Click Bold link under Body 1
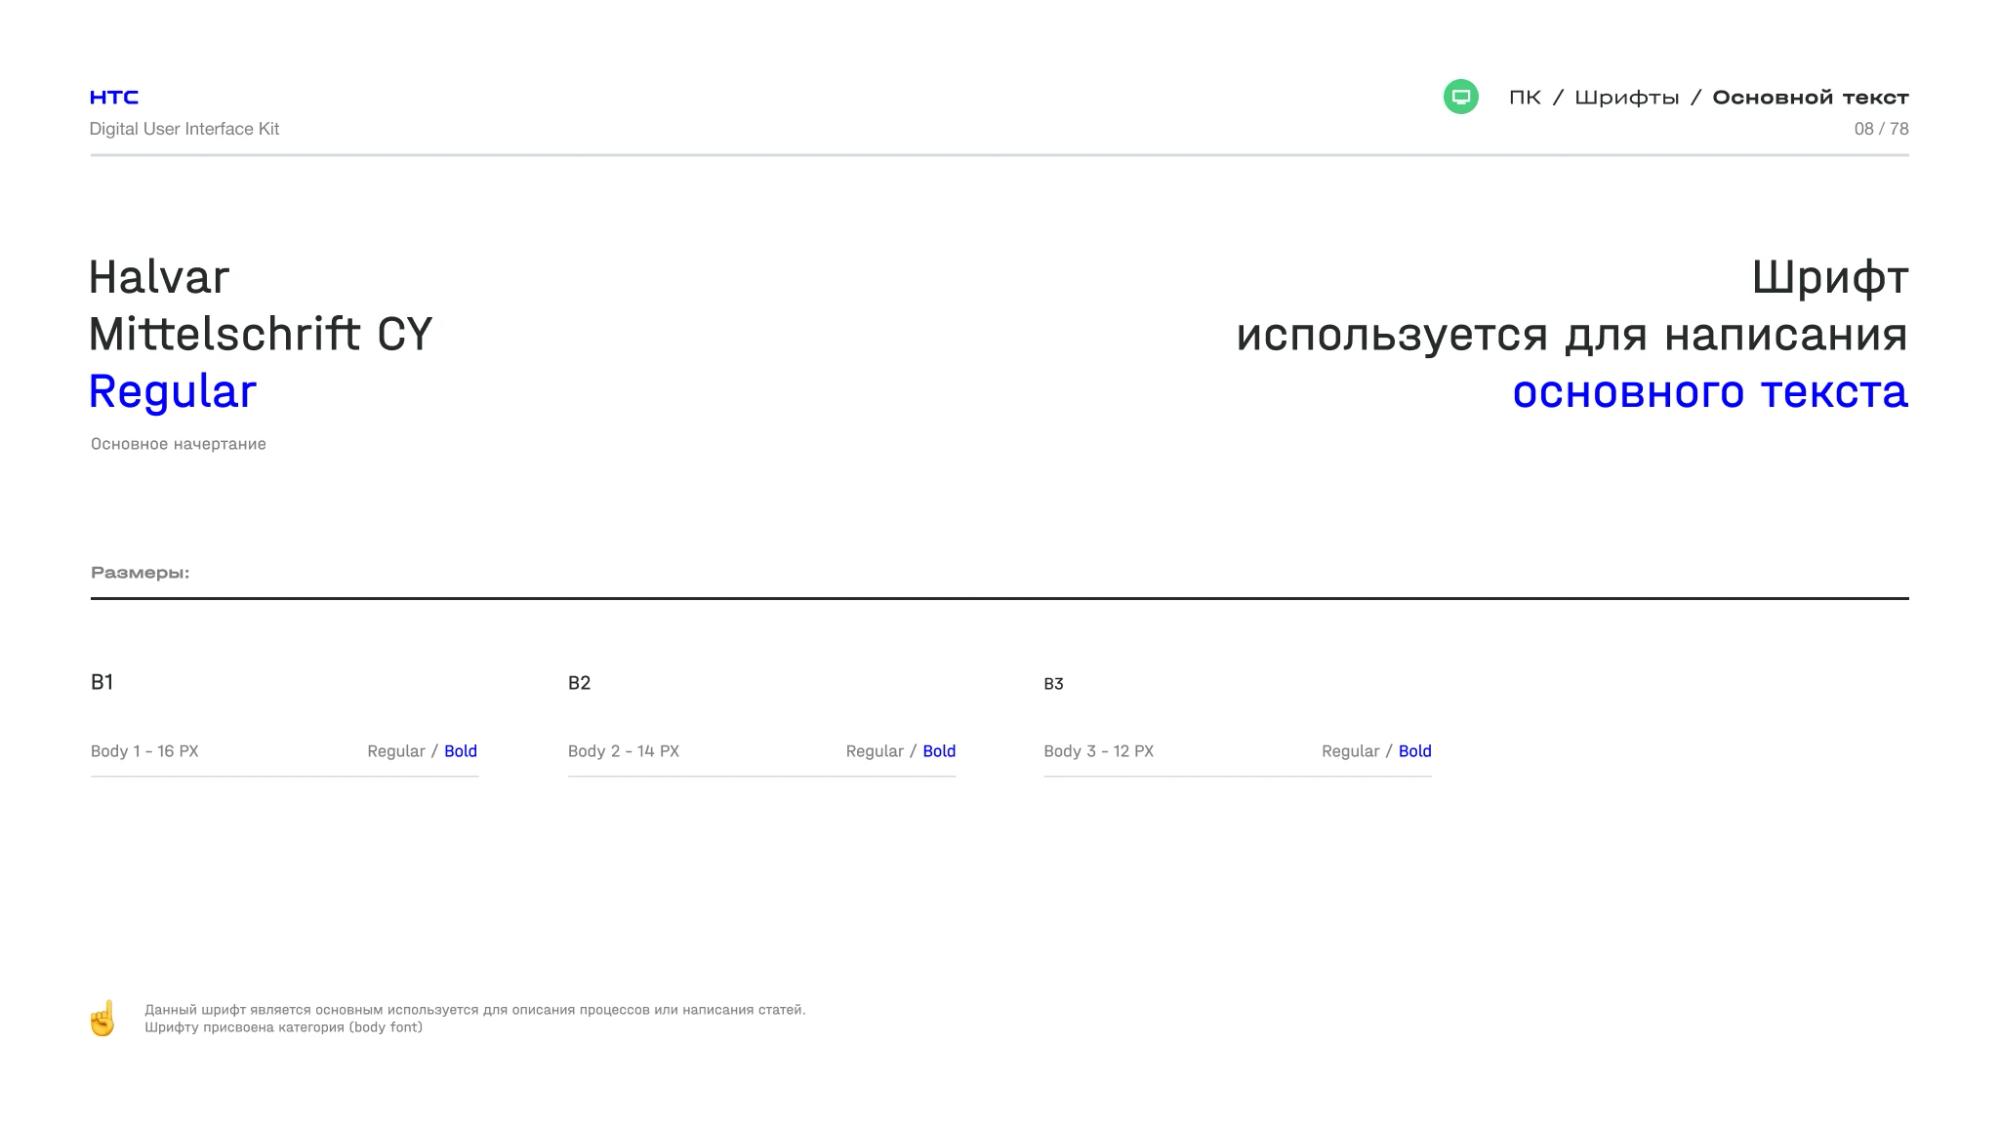The height and width of the screenshot is (1124, 2000). [460, 751]
